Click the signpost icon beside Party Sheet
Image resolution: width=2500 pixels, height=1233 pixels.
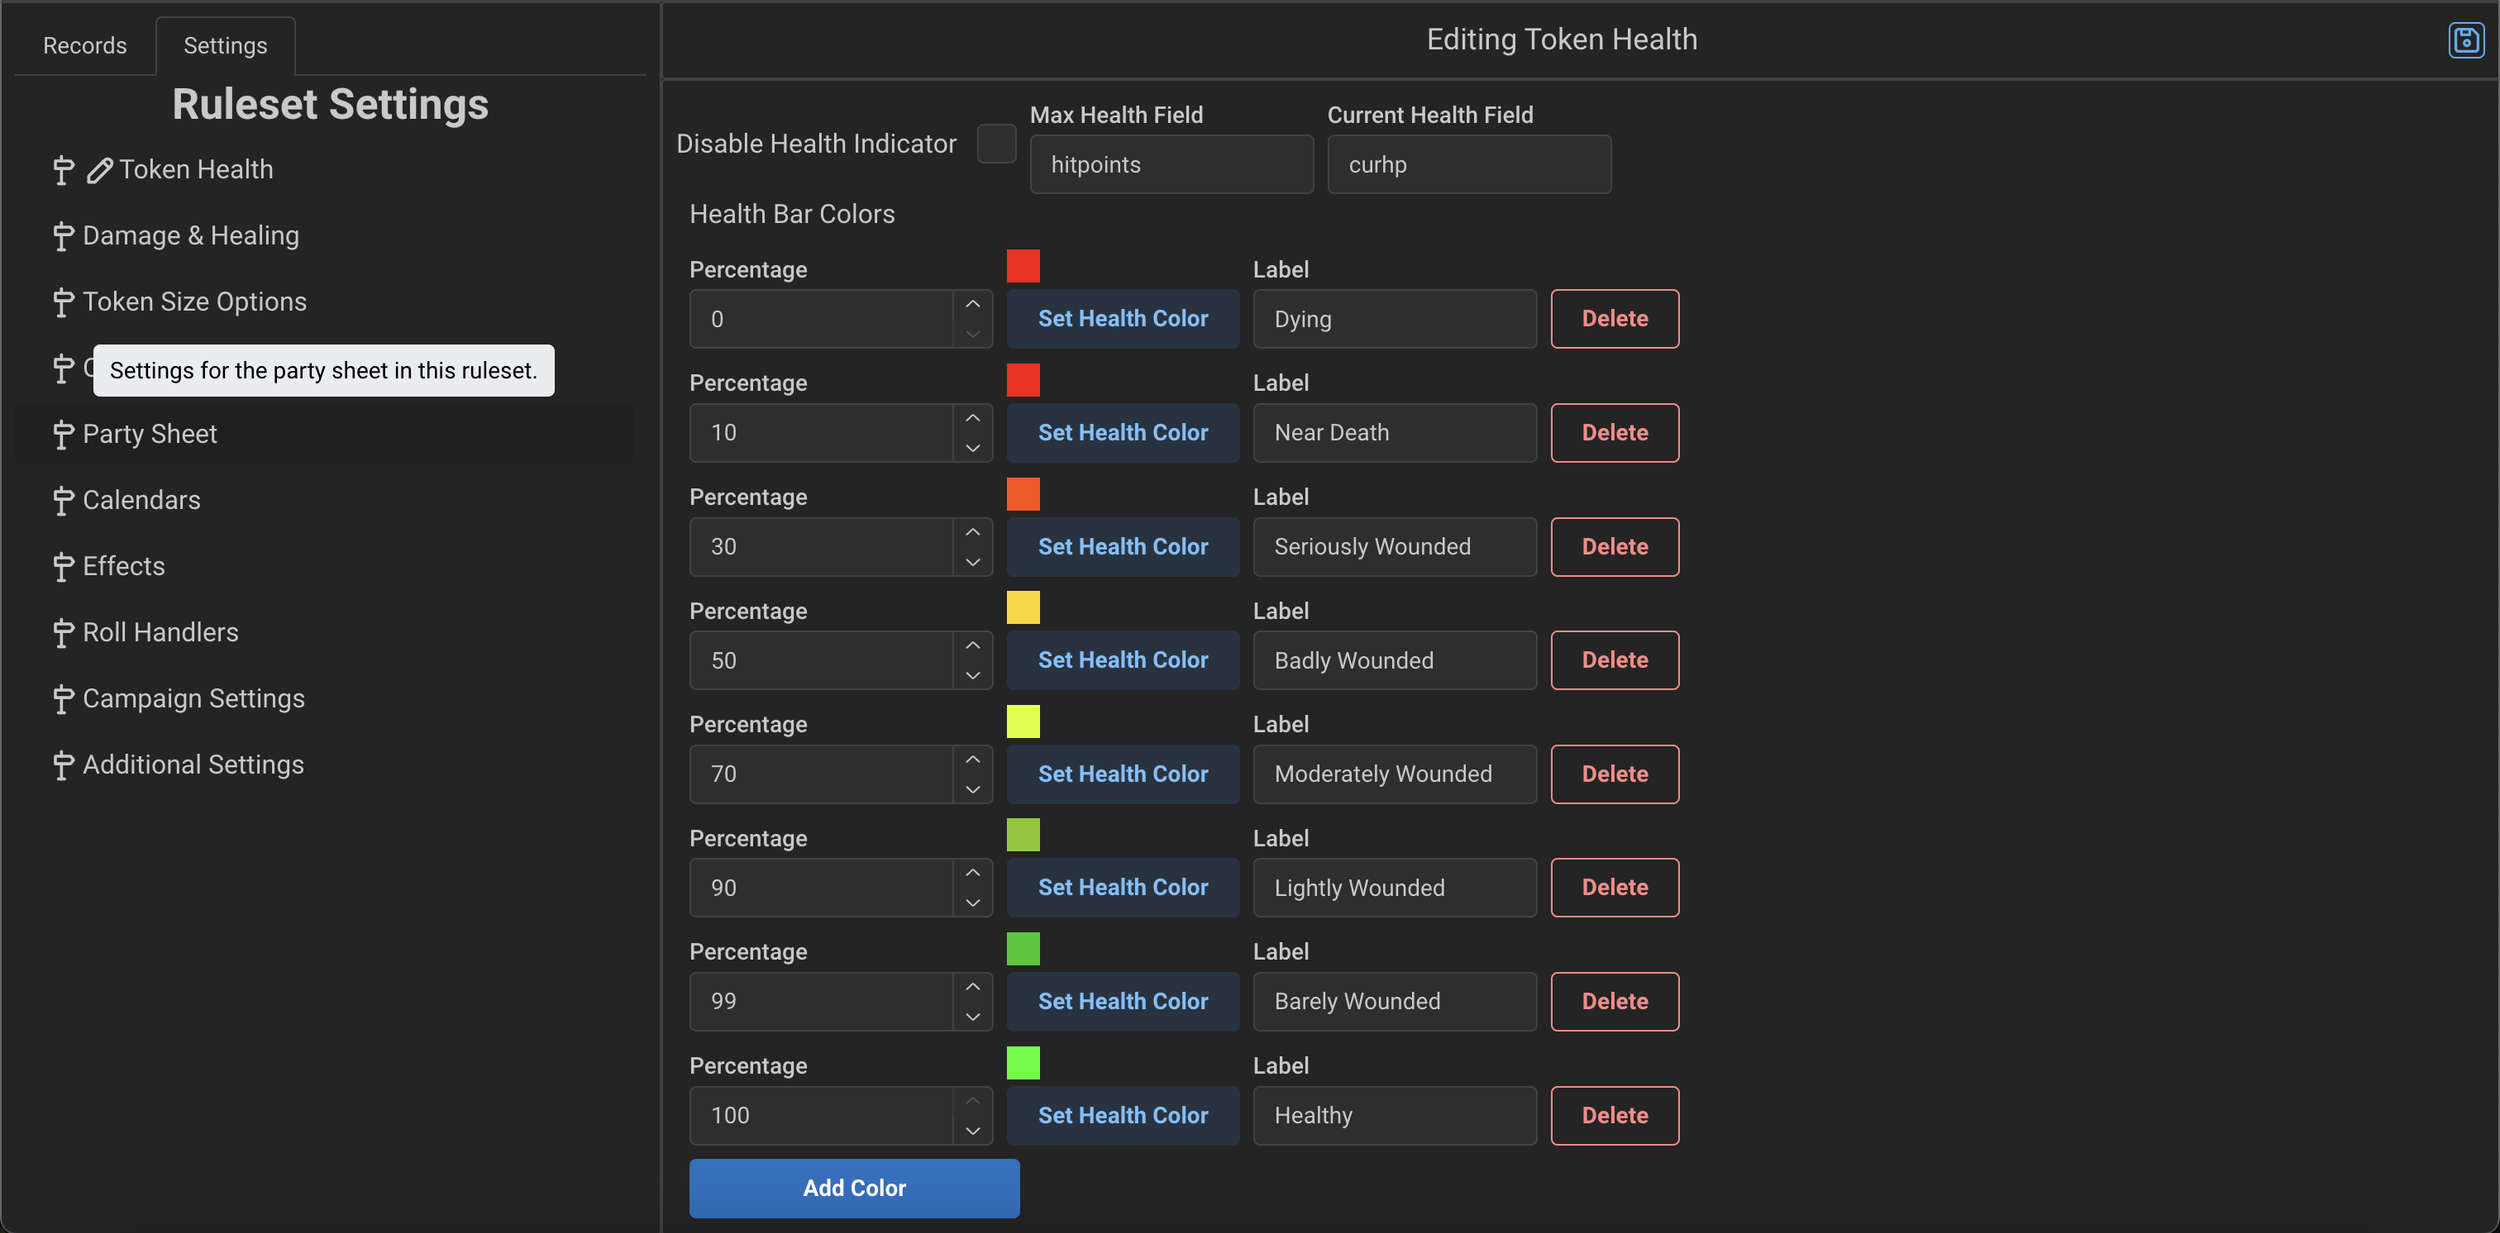tap(62, 434)
